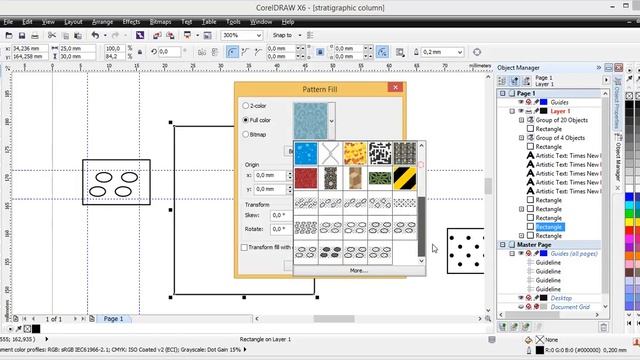Viewport: 640px width, 360px height.
Task: Open the Snap to dropdown
Action: 300,36
